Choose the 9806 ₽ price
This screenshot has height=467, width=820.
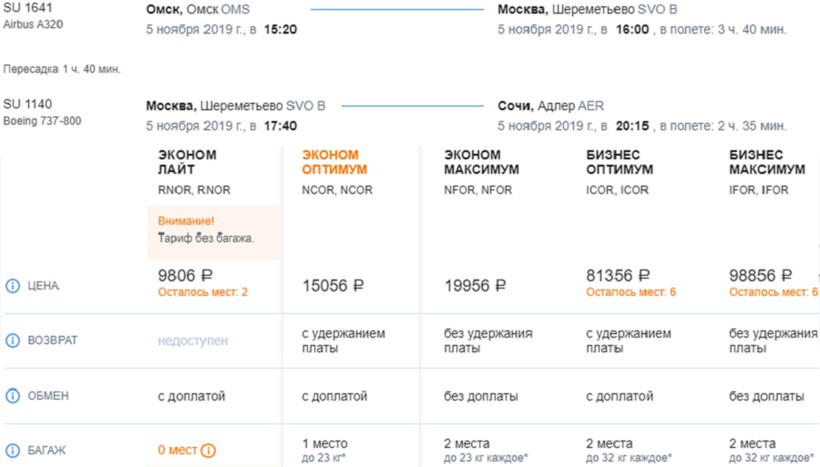pos(186,275)
